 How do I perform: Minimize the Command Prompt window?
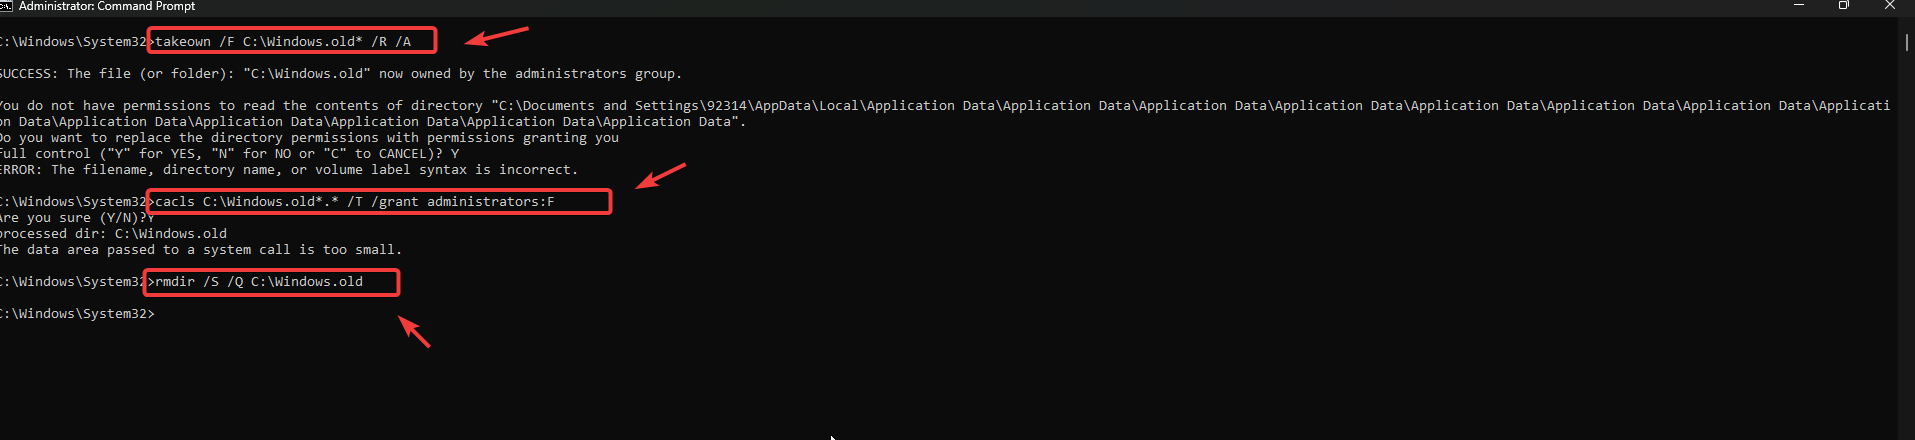click(x=1799, y=6)
